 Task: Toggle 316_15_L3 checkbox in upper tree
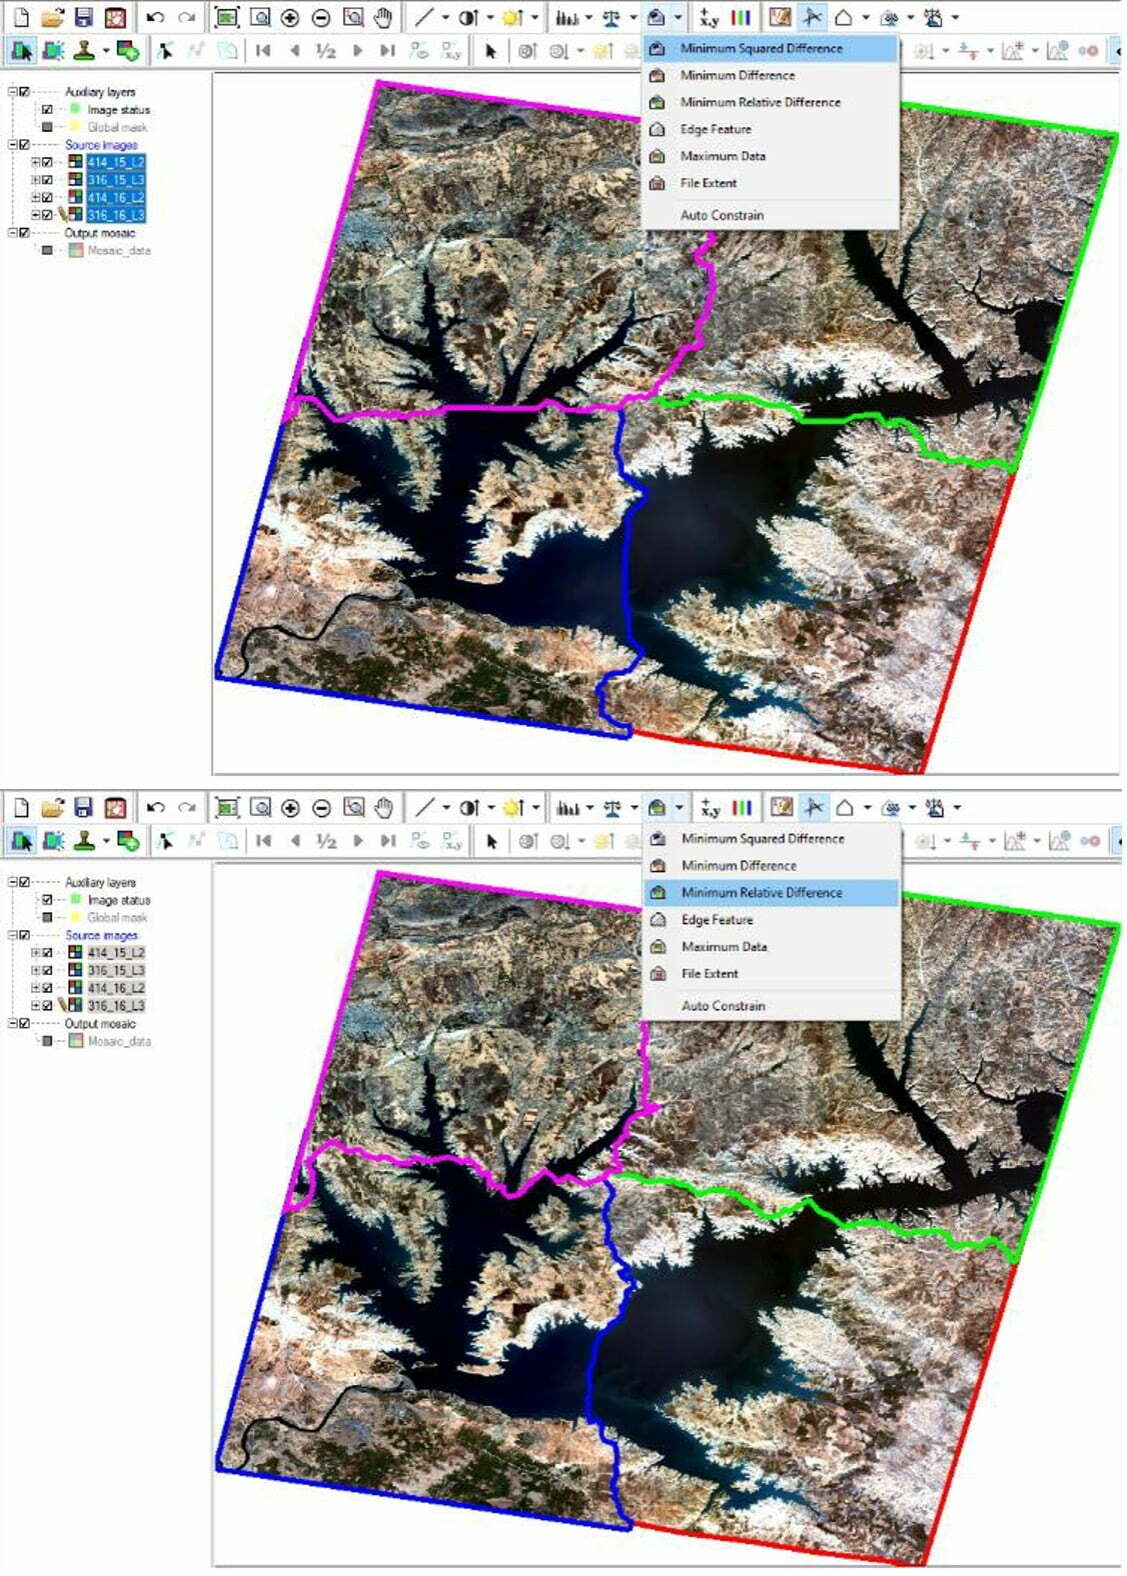47,180
